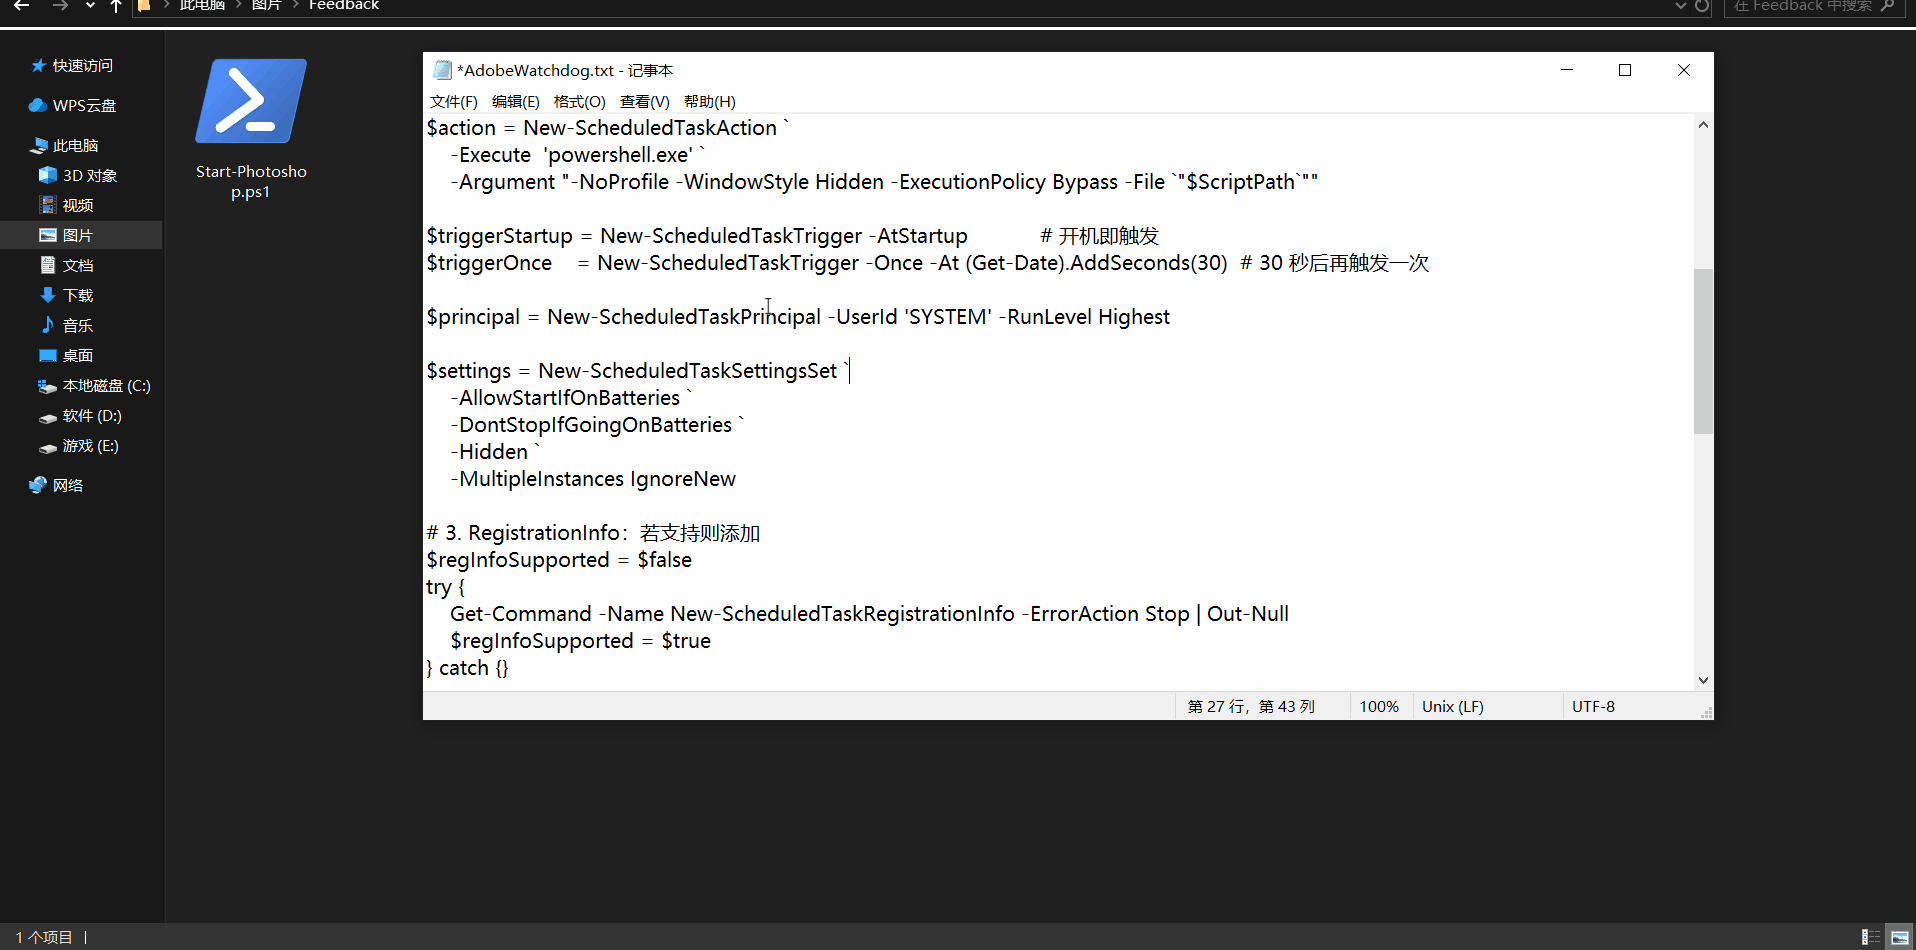
Task: Click the UTF-8 encoding status entry
Action: click(1593, 707)
